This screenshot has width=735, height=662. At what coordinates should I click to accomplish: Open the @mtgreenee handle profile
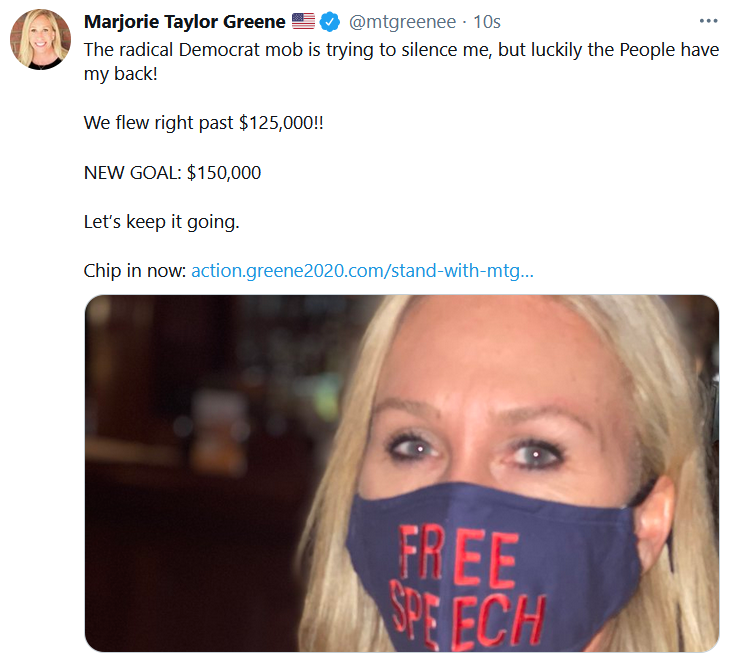402,22
